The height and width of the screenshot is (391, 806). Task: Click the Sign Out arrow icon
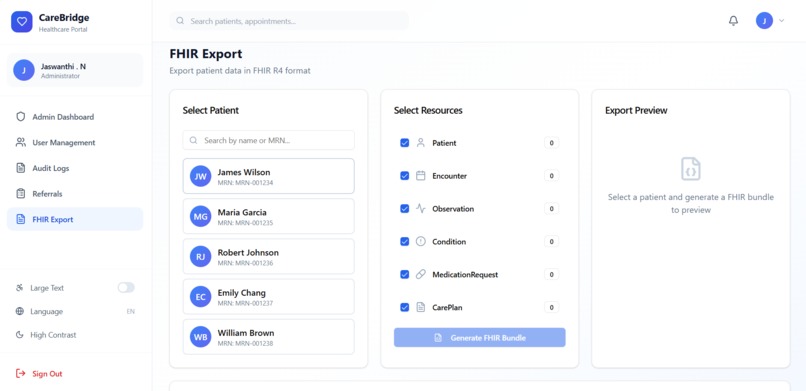click(21, 374)
